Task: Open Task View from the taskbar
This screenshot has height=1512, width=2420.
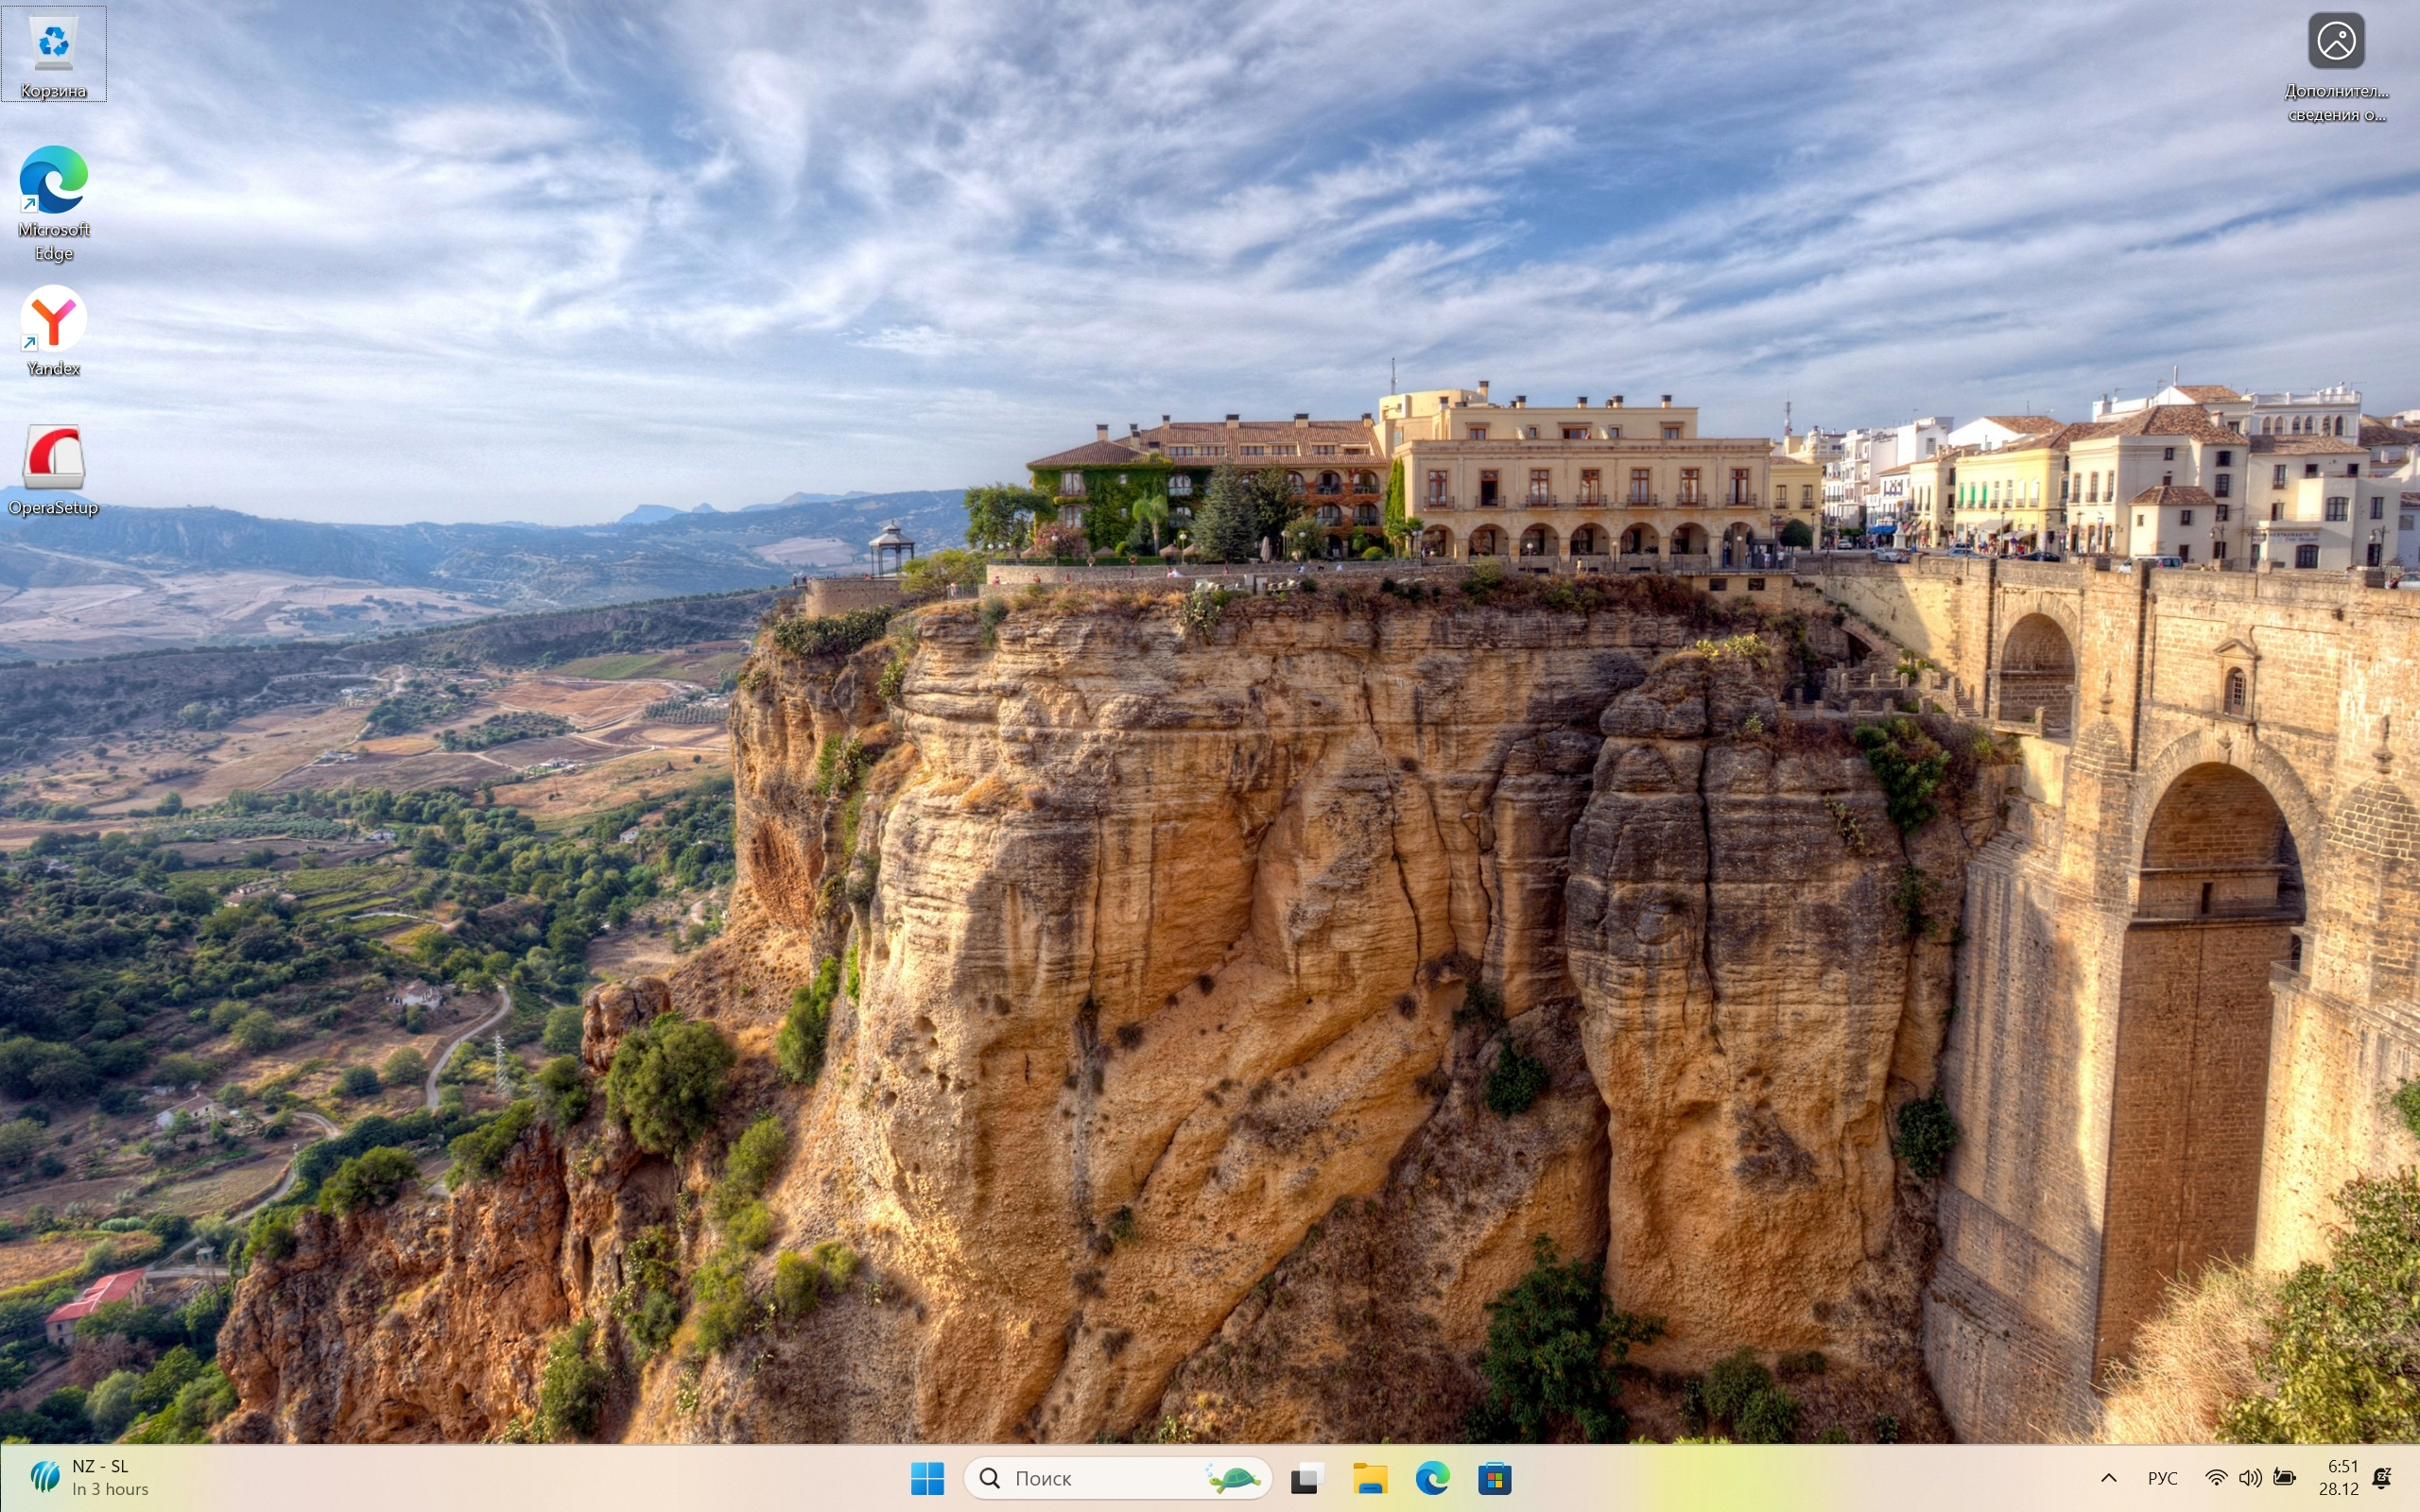Action: point(1306,1478)
